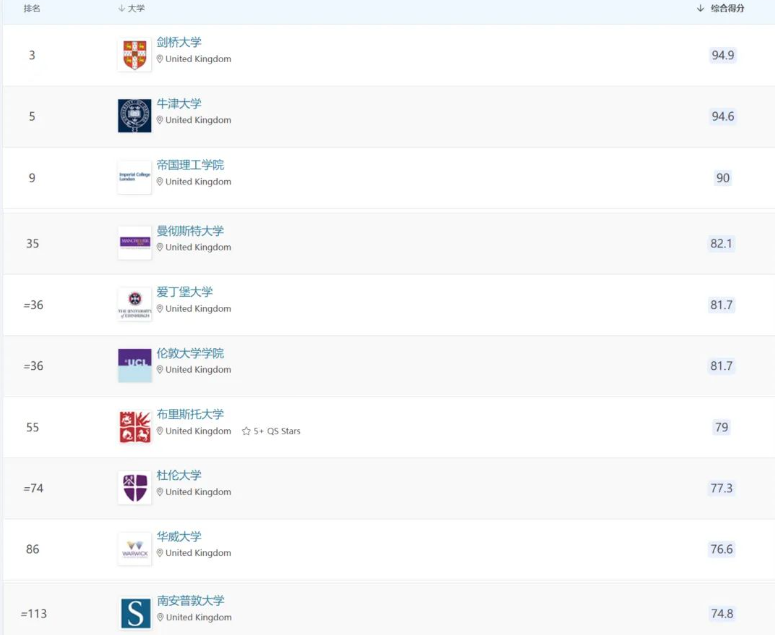Open the 伦敦大学学院 link

190,353
